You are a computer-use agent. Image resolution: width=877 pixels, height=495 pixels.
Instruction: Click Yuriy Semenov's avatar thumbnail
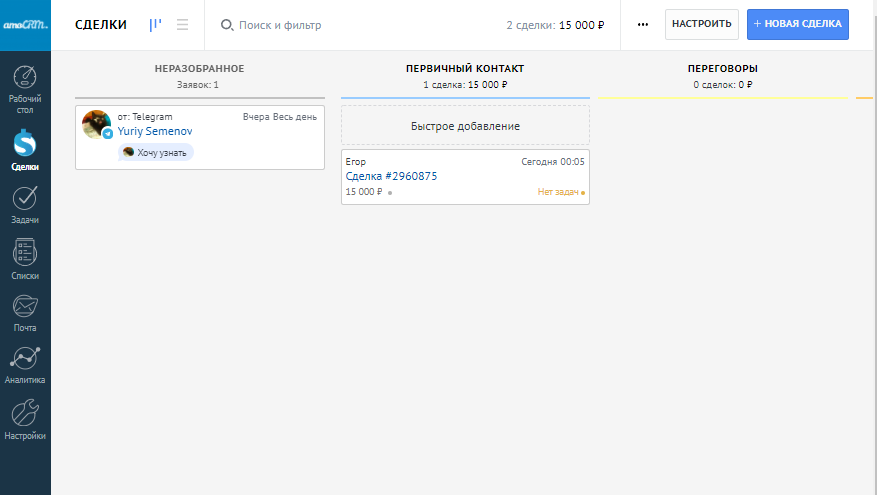click(96, 125)
